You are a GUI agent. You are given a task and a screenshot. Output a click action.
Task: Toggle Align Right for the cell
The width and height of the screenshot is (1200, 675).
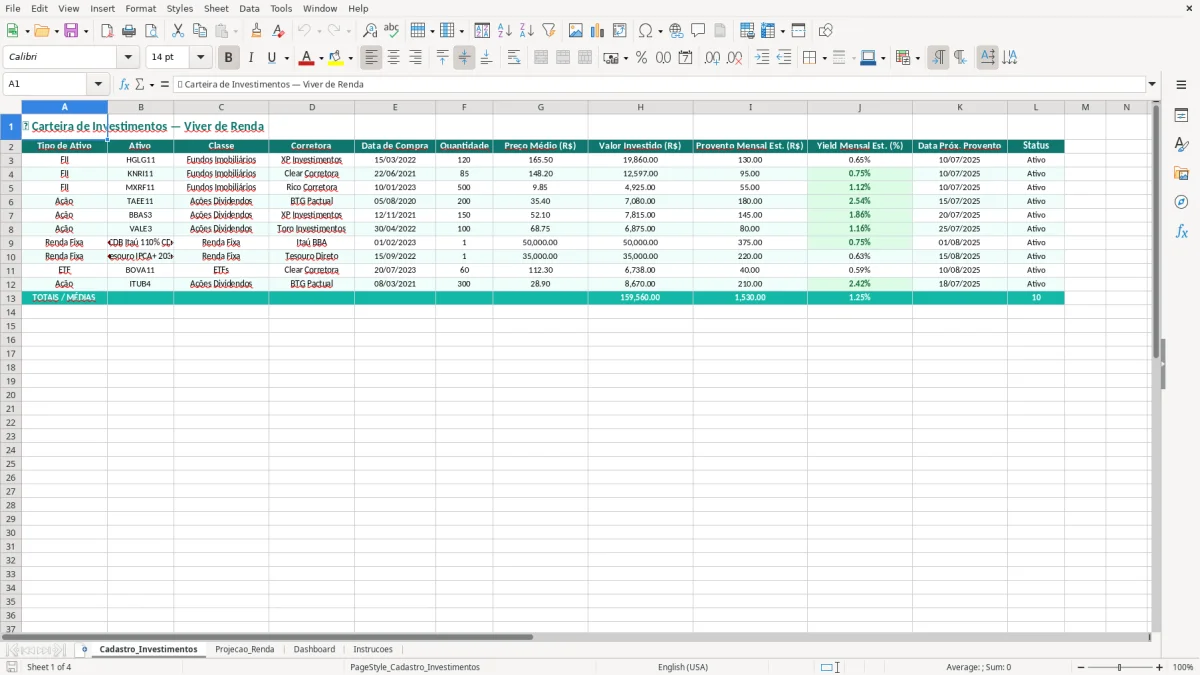pos(416,58)
